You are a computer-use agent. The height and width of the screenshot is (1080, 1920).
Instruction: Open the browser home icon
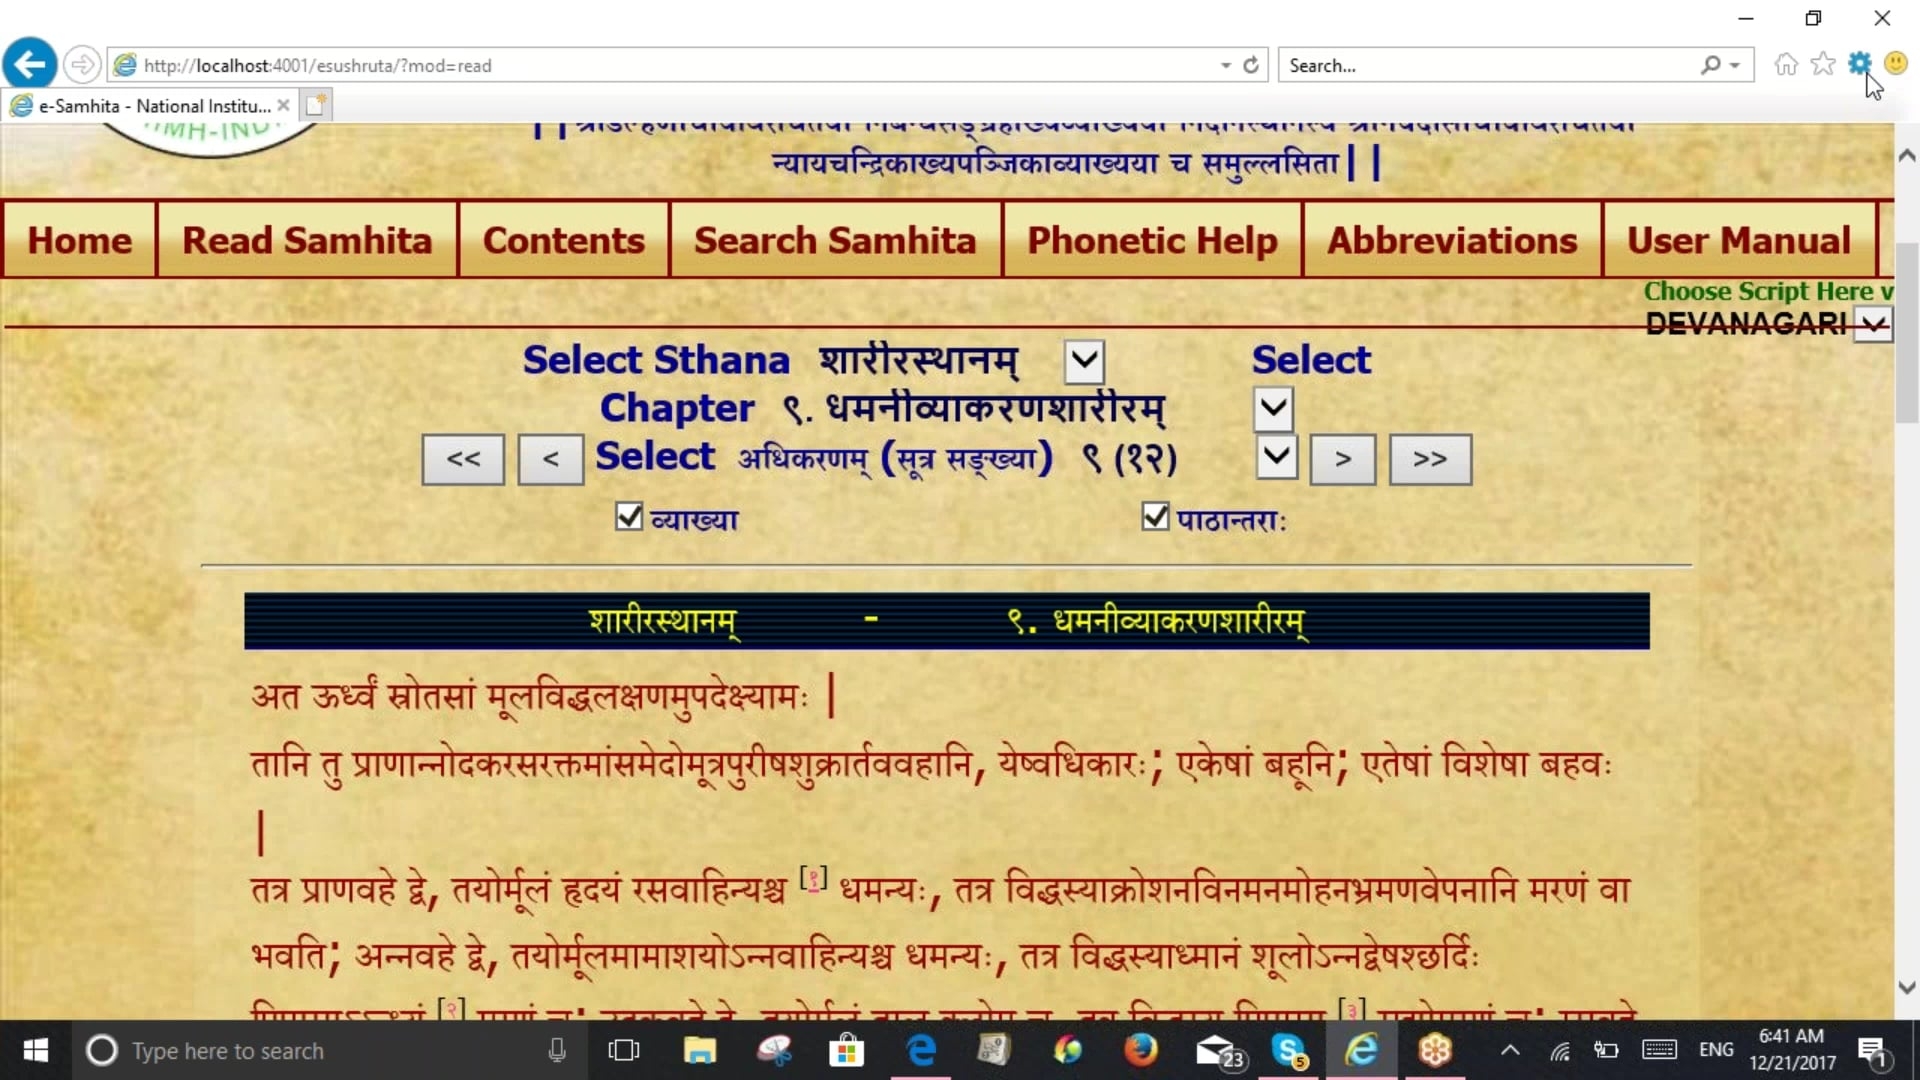pyautogui.click(x=1786, y=65)
